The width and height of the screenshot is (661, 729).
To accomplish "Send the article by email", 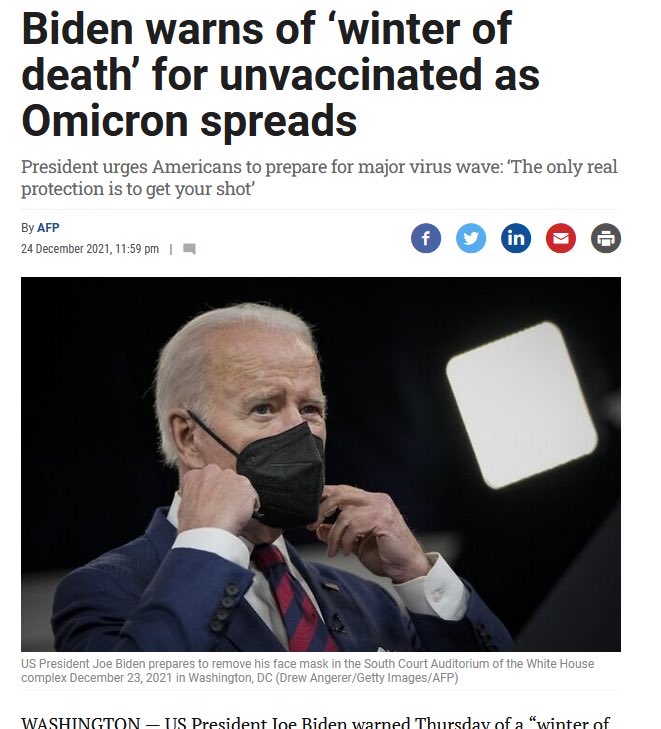I will 561,238.
